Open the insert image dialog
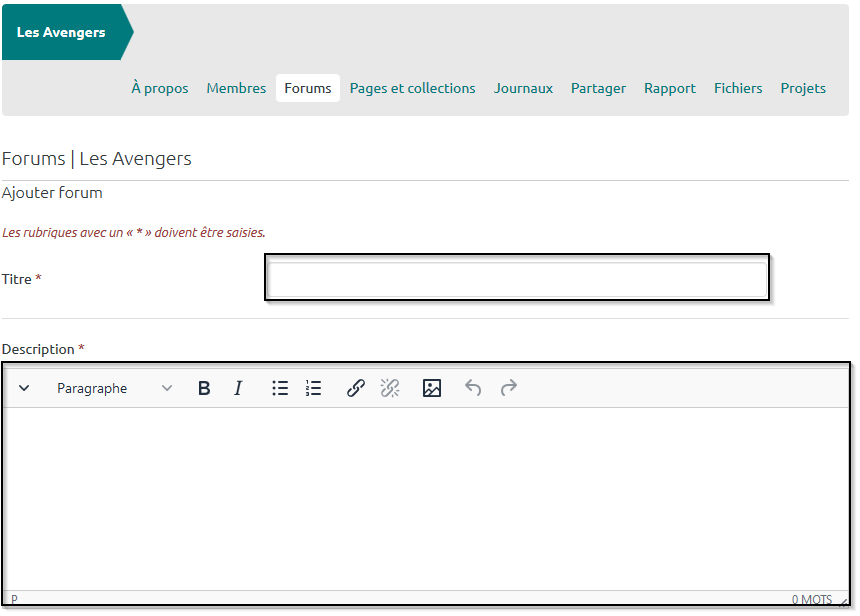 click(x=432, y=388)
